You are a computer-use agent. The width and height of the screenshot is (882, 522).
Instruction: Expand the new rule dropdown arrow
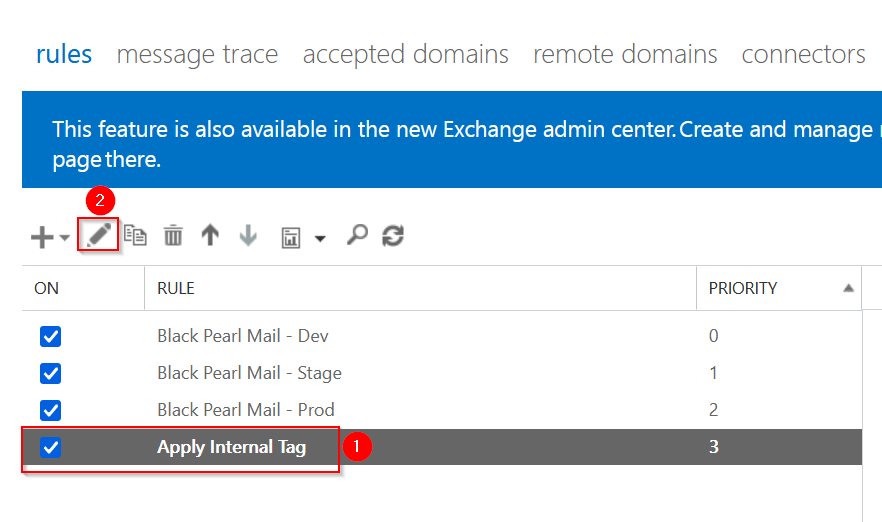pos(65,239)
